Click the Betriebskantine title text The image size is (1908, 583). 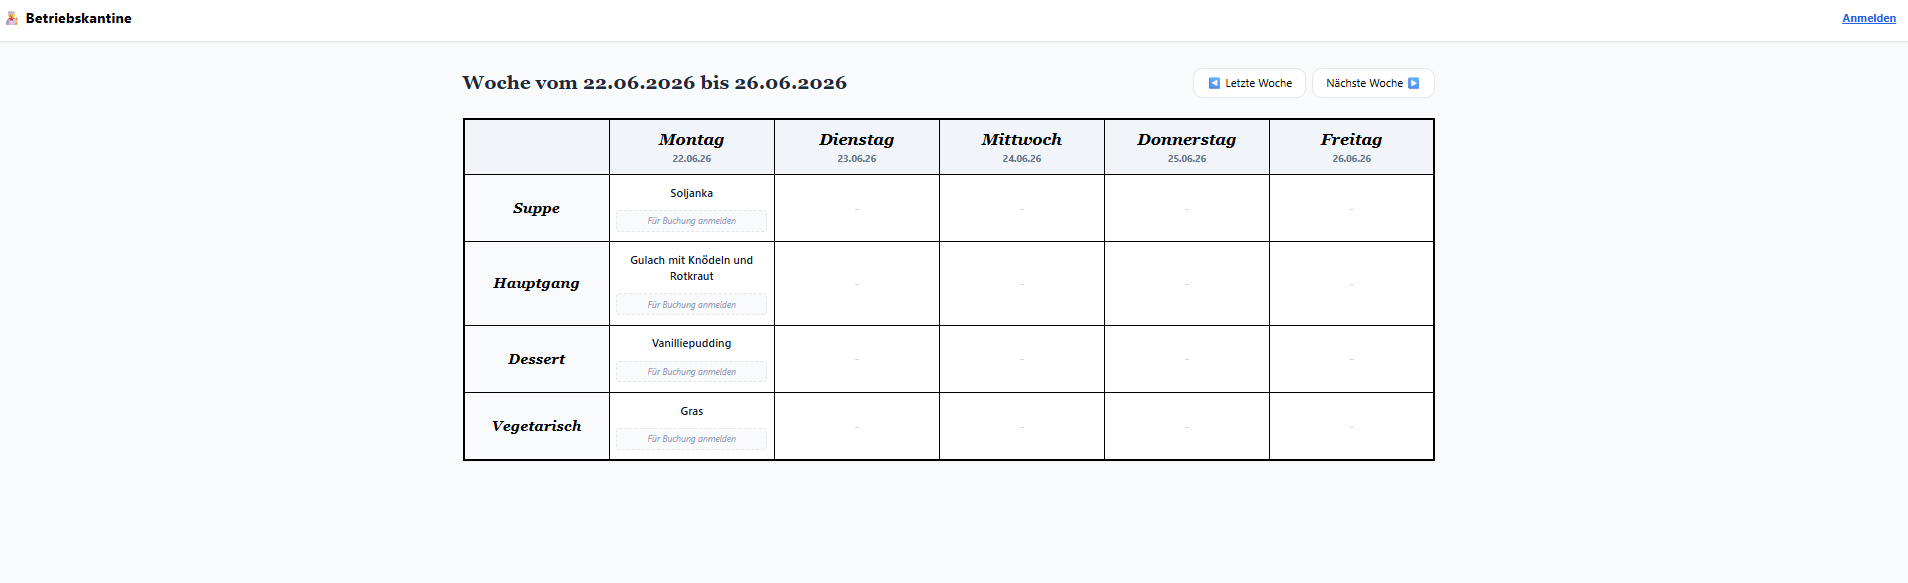(x=78, y=18)
